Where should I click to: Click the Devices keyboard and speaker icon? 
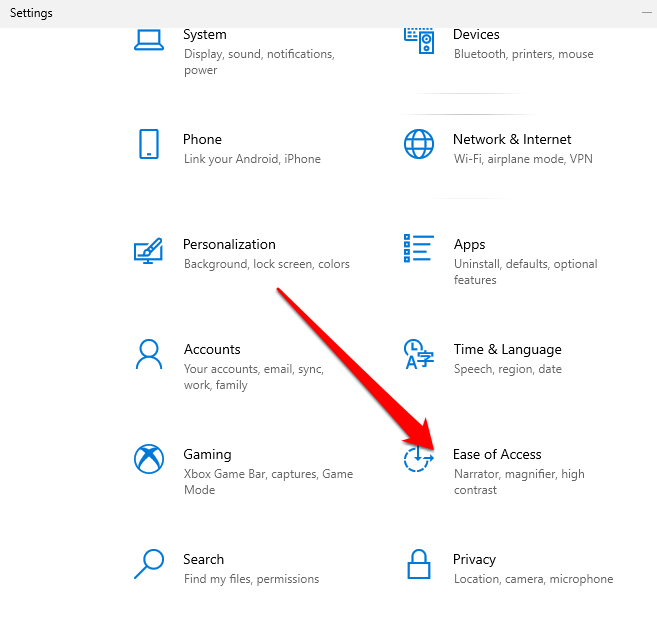tap(419, 41)
